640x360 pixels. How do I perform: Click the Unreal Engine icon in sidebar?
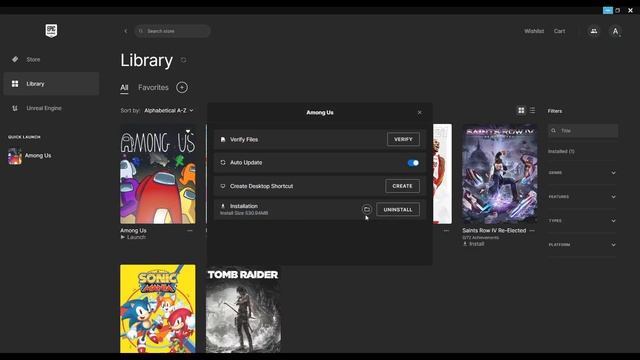click(15, 108)
